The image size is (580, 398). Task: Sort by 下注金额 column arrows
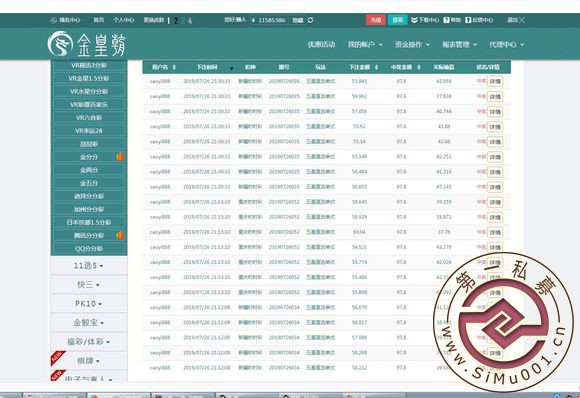tap(377, 67)
